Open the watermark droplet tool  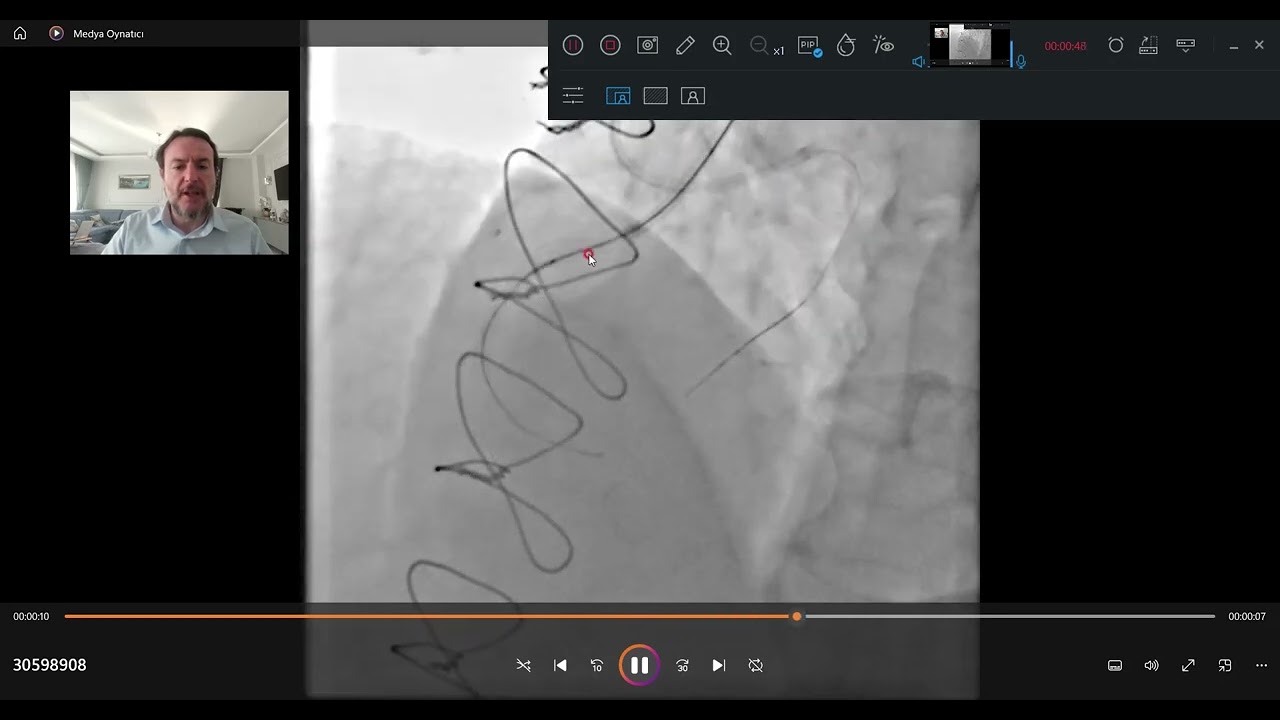(x=846, y=45)
